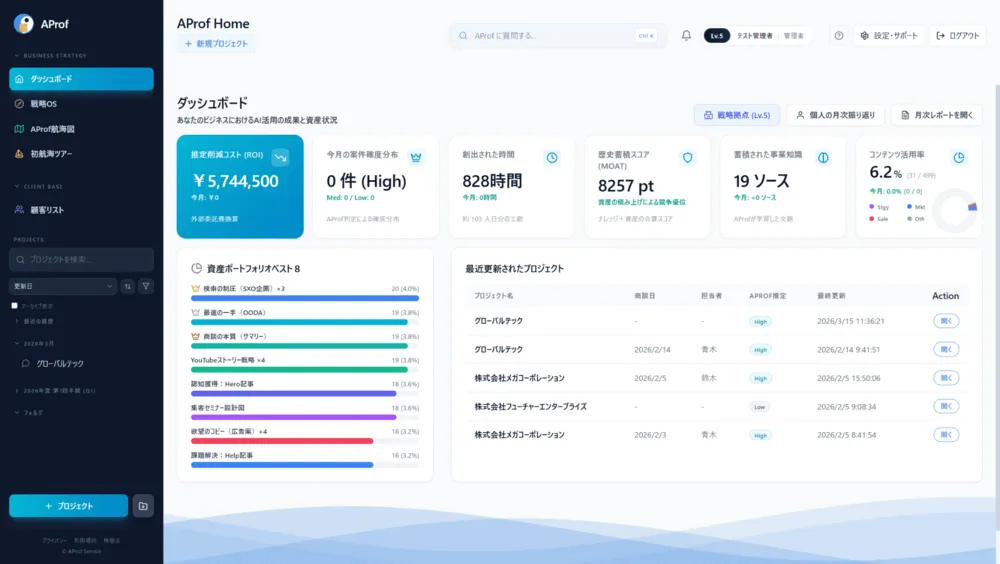Click the コンテンツ活用率 donut chart
Viewport: 1000px width, 564px height.
(955, 211)
